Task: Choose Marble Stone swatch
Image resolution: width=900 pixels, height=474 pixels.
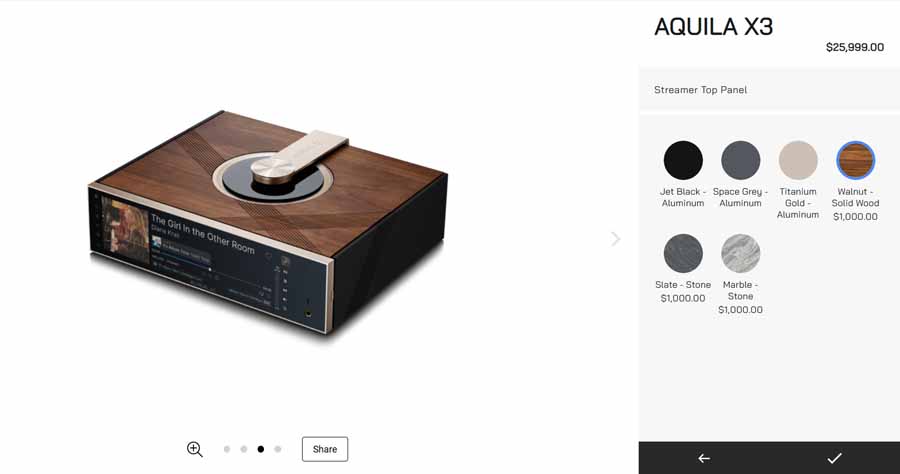Action: click(740, 253)
